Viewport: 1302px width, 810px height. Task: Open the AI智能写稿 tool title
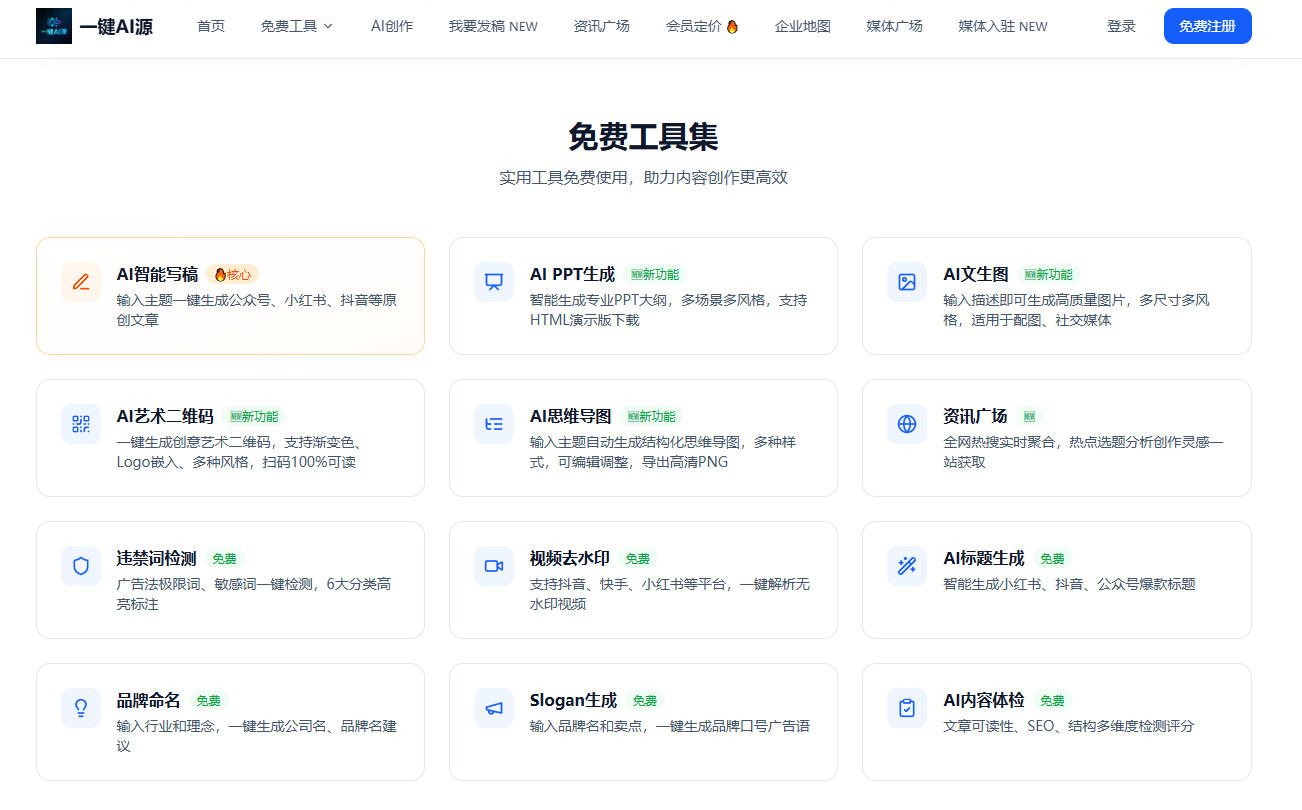pyautogui.click(x=157, y=274)
